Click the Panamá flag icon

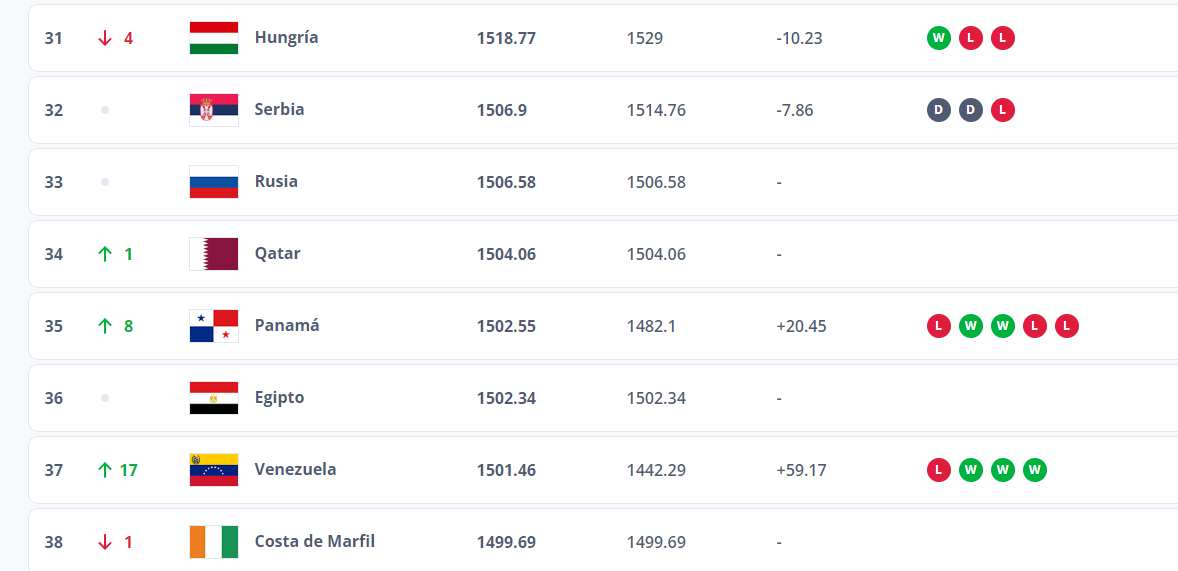(x=213, y=326)
